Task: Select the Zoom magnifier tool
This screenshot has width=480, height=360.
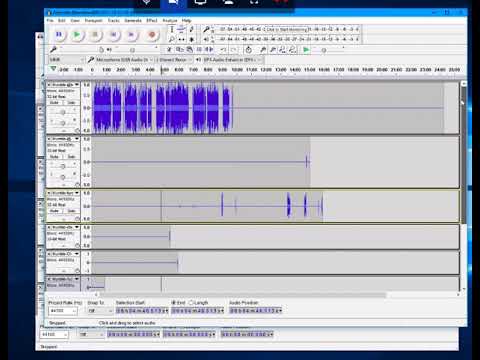Action: [x=171, y=39]
